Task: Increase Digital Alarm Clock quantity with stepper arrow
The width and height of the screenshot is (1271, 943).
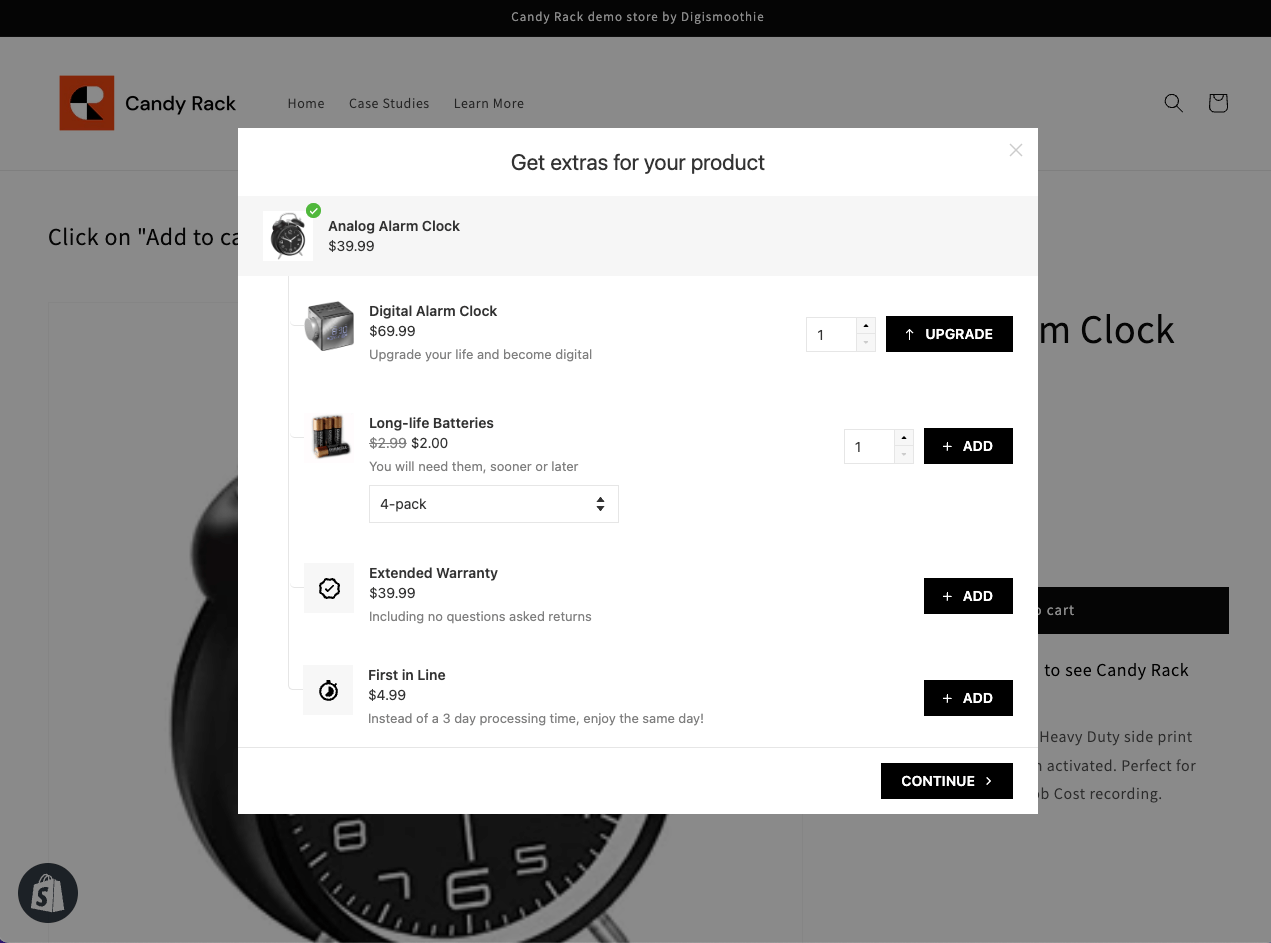Action: pos(865,323)
